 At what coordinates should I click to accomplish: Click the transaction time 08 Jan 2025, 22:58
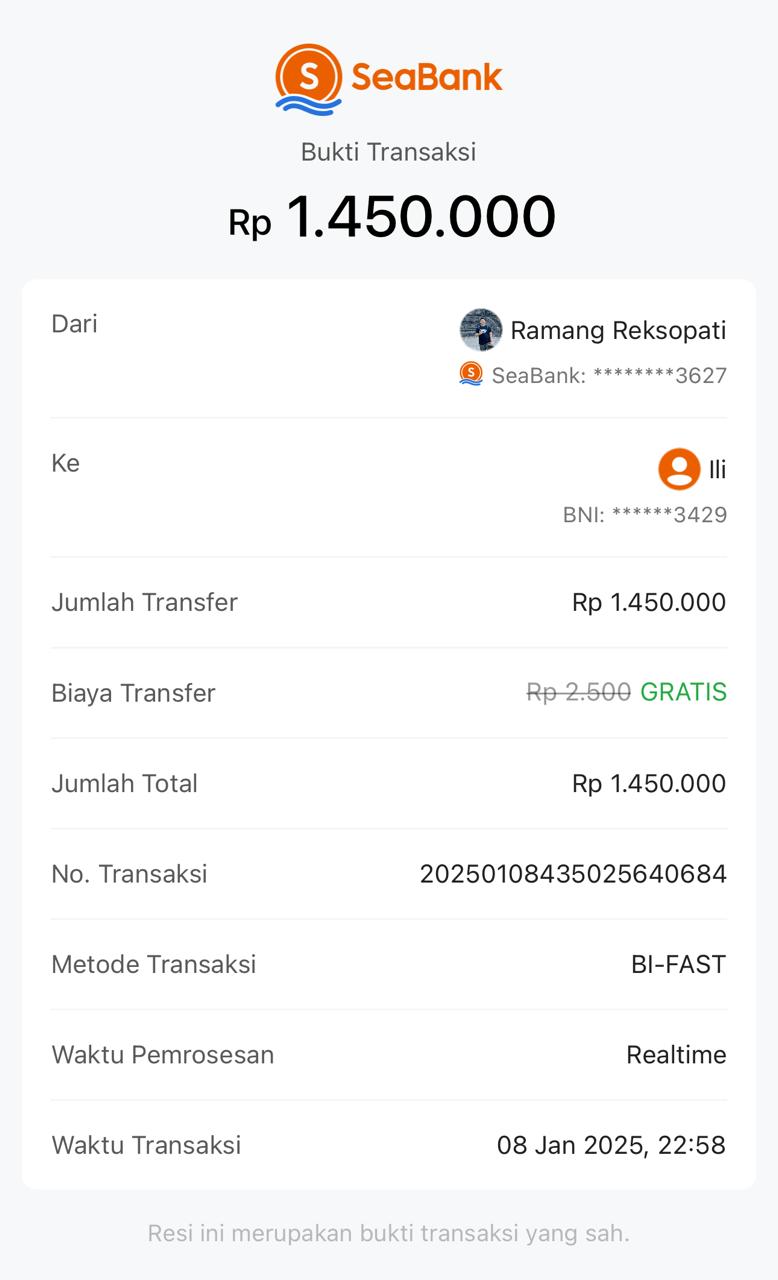[x=611, y=1145]
